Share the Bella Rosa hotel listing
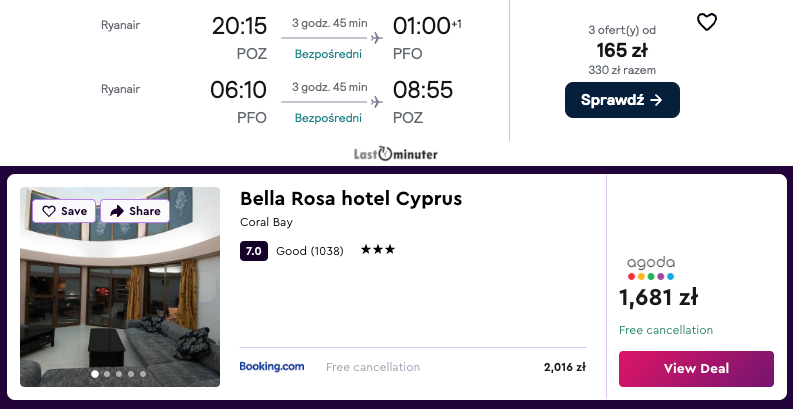Image resolution: width=793 pixels, height=409 pixels. pos(135,211)
